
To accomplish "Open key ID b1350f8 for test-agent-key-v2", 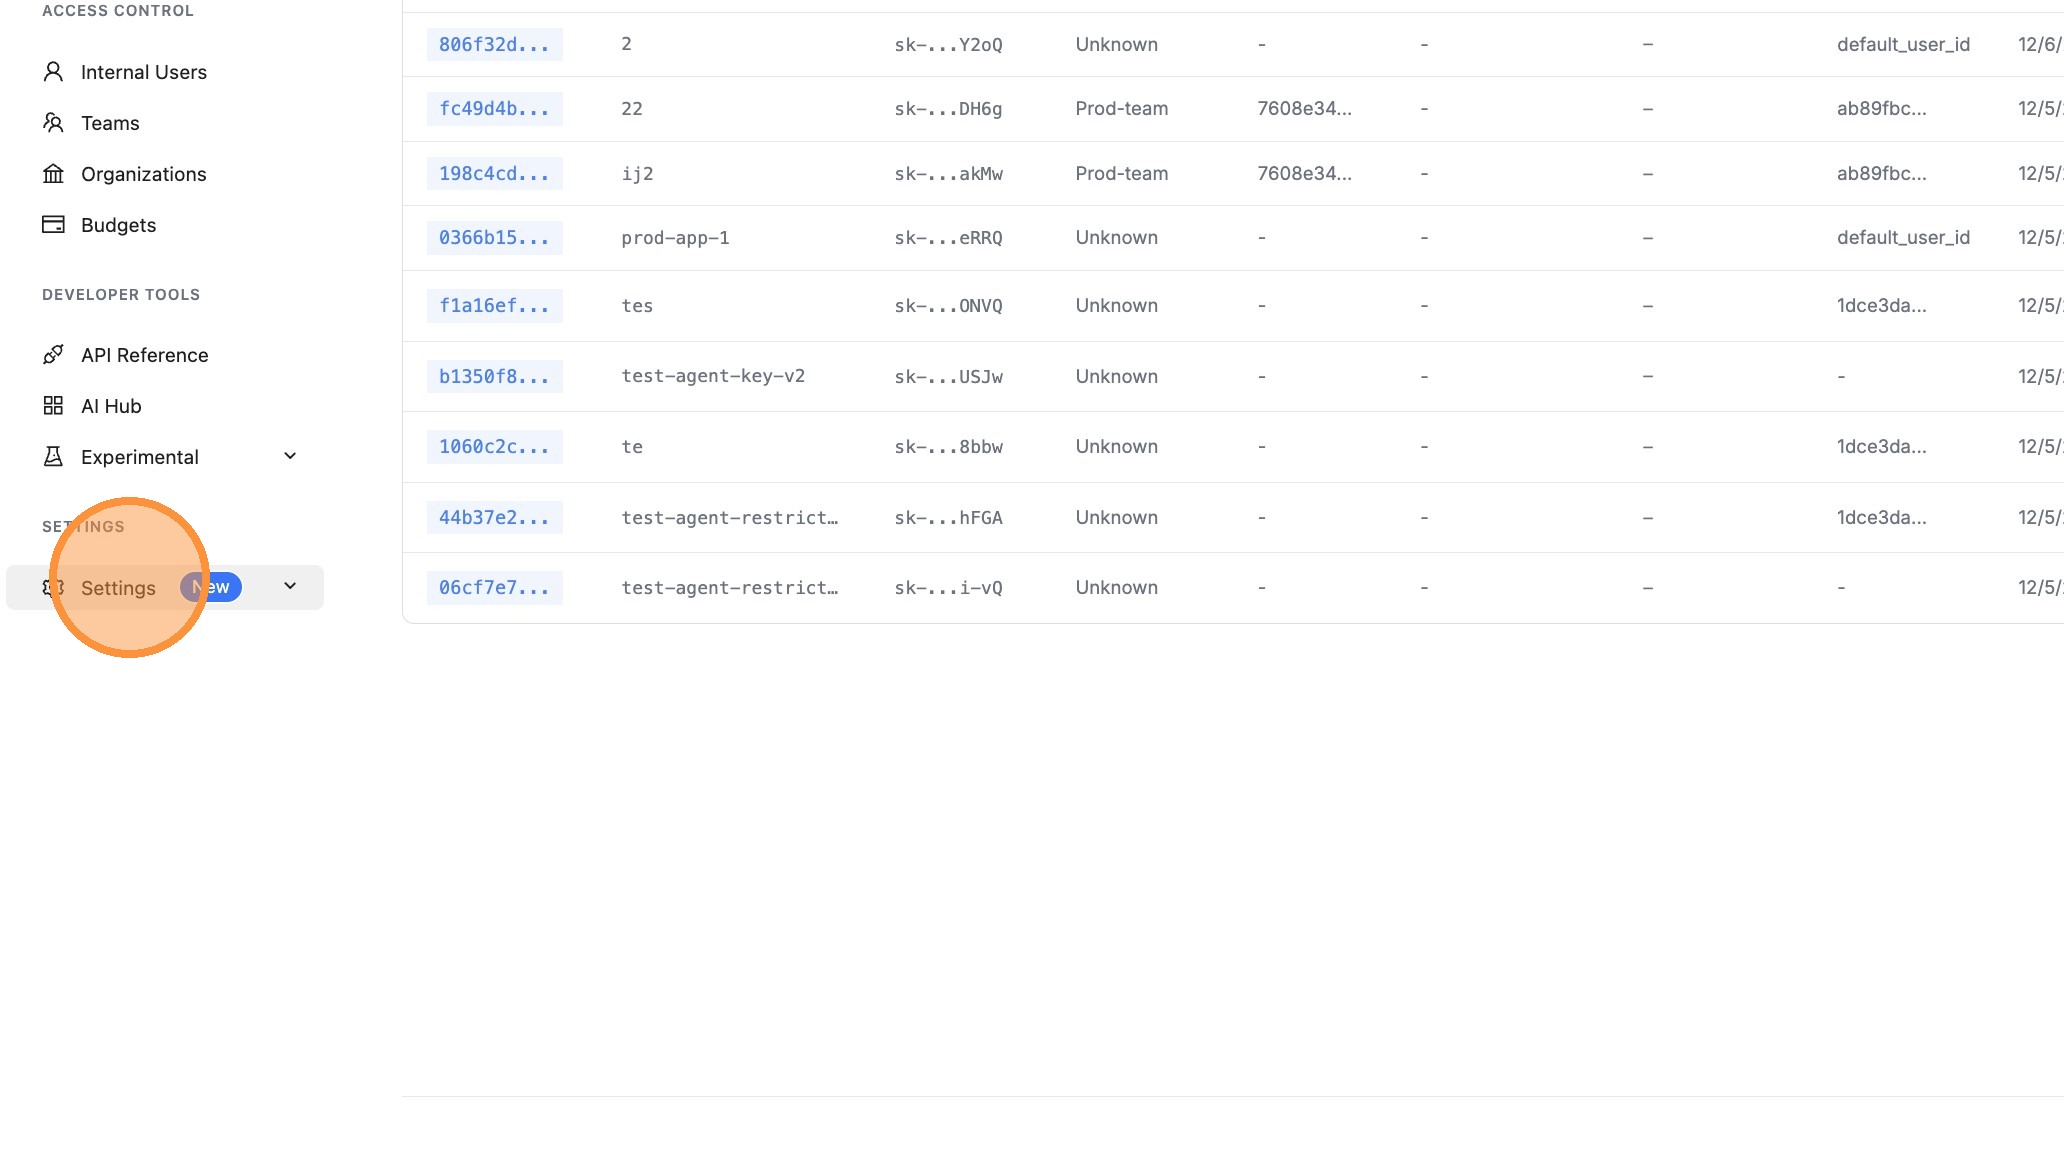I will point(494,377).
